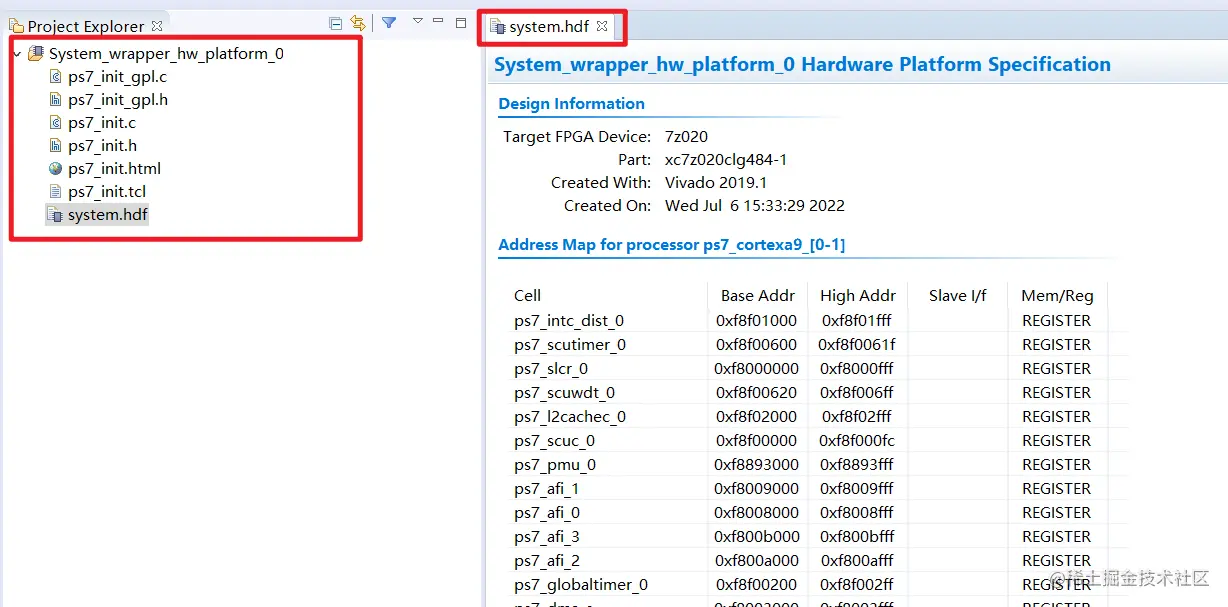The image size is (1228, 607).
Task: Click the ps7_afi_1 cell
Action: click(547, 489)
